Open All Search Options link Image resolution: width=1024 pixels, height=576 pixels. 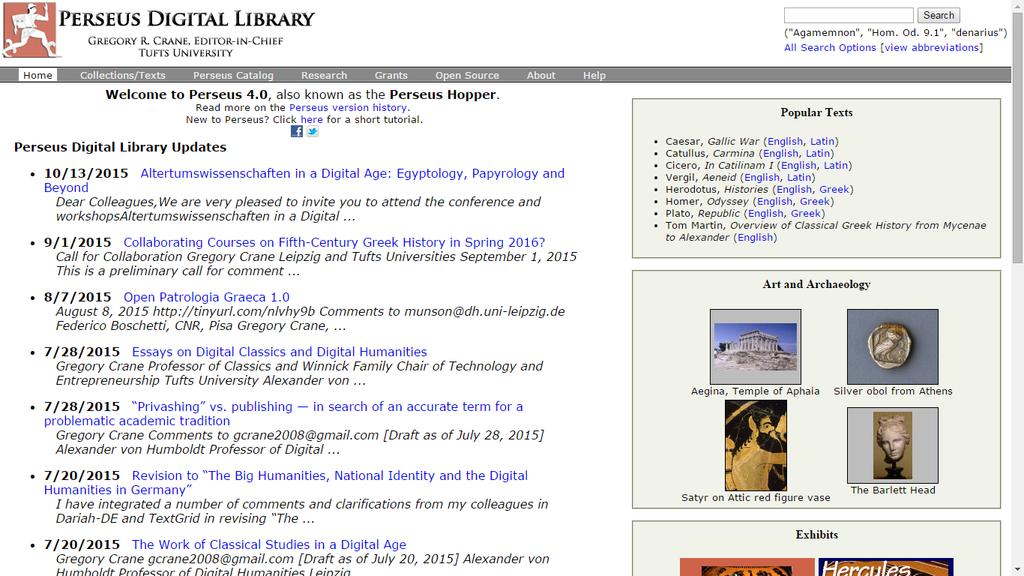coord(830,48)
